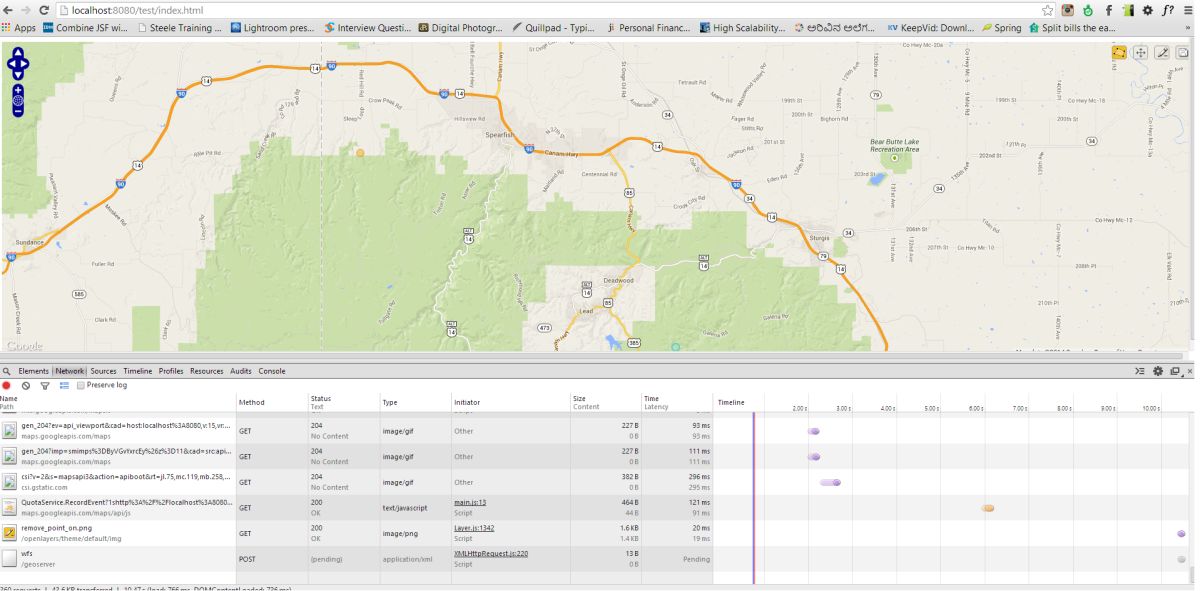Click the DevTools search magnifier icon
Viewport: 1200px width, 591px height.
(x=7, y=371)
